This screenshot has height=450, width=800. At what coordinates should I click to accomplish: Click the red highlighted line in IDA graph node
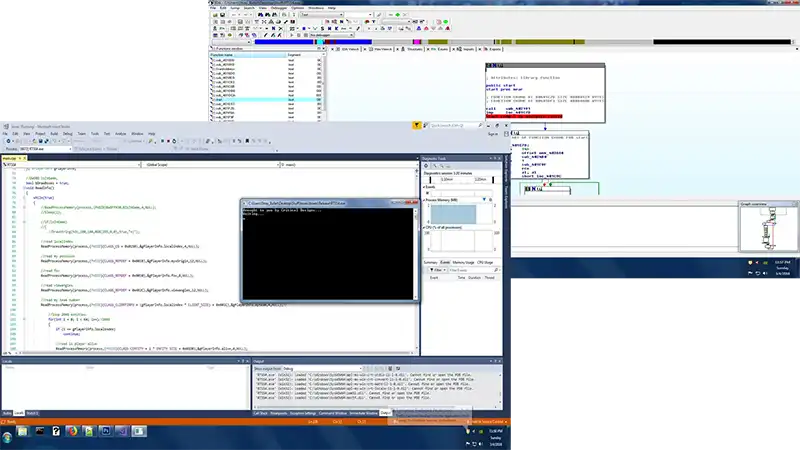click(x=524, y=116)
